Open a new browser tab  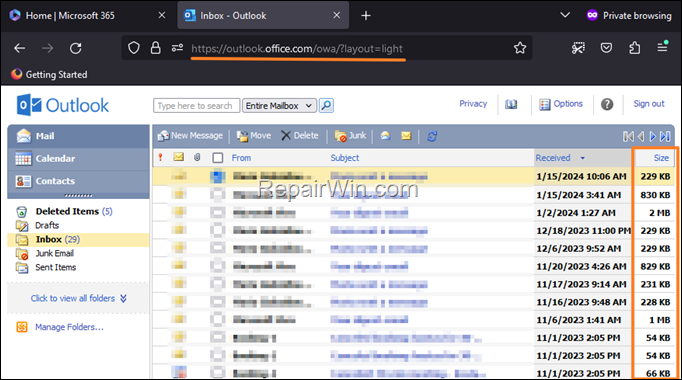click(366, 16)
